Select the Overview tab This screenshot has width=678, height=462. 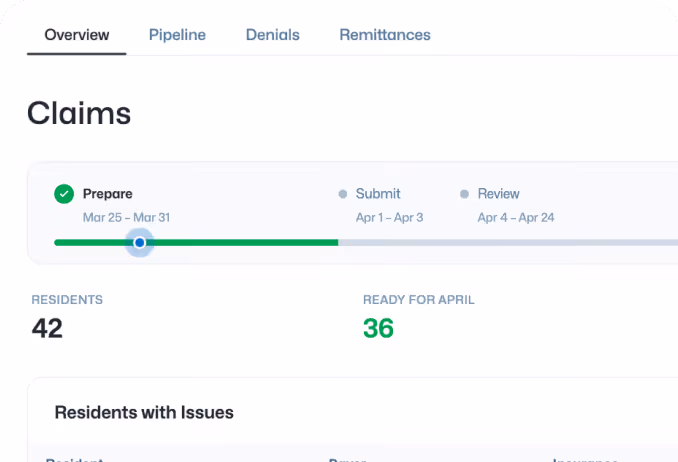click(x=77, y=35)
